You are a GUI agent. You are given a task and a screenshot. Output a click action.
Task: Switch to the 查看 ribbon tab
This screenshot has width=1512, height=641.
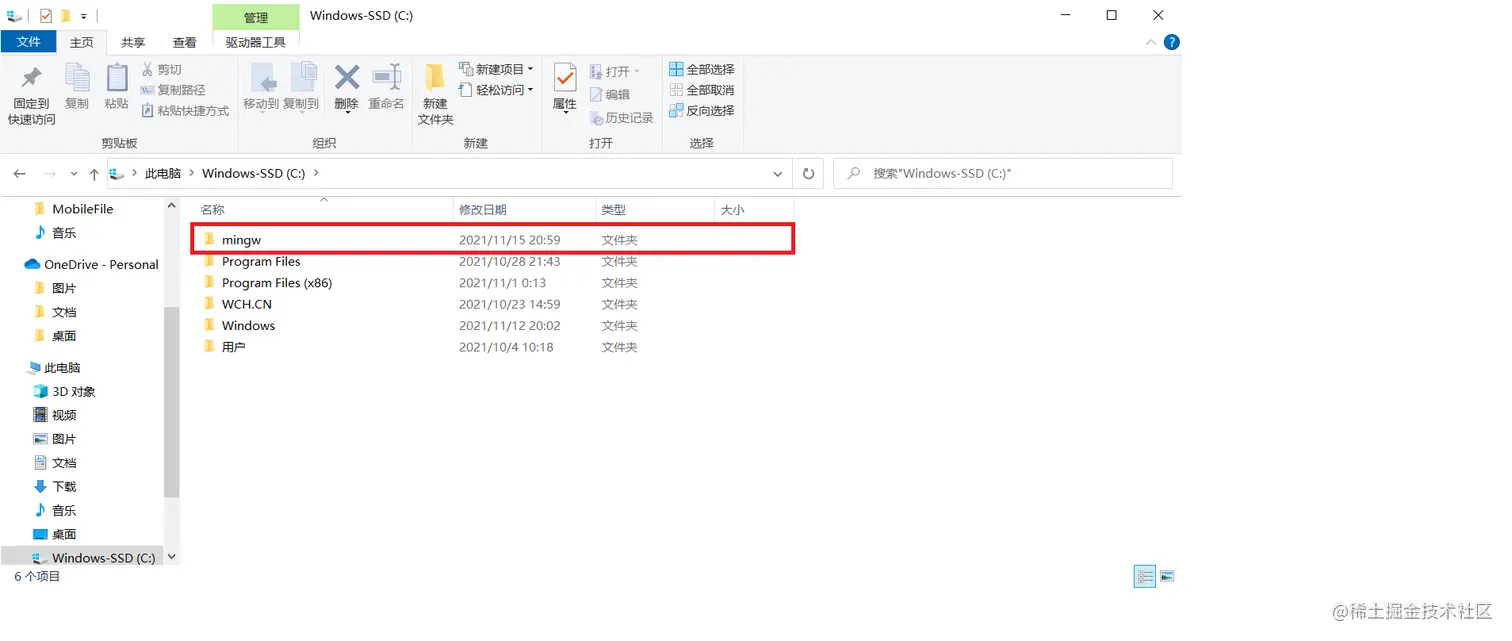click(184, 42)
